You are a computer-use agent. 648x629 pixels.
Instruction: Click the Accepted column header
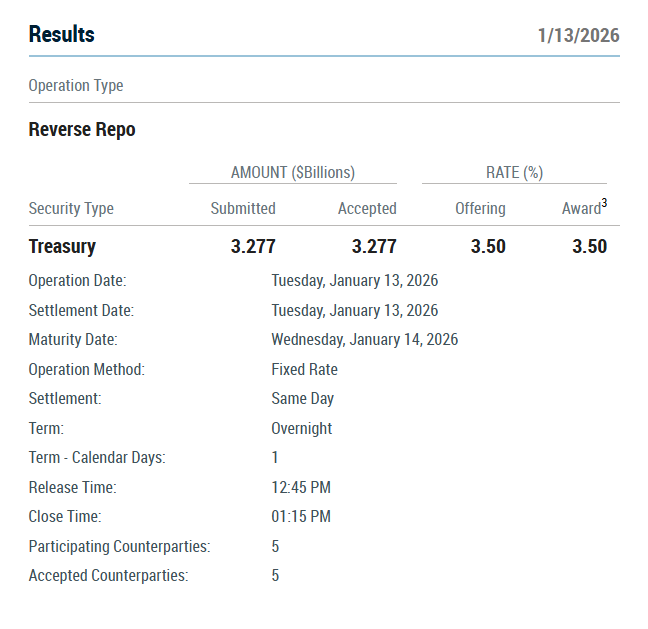(x=367, y=209)
